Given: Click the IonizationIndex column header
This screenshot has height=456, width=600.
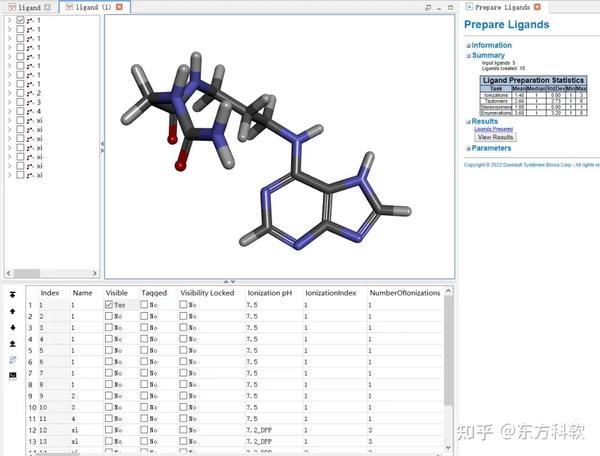Looking at the screenshot, I should [331, 293].
